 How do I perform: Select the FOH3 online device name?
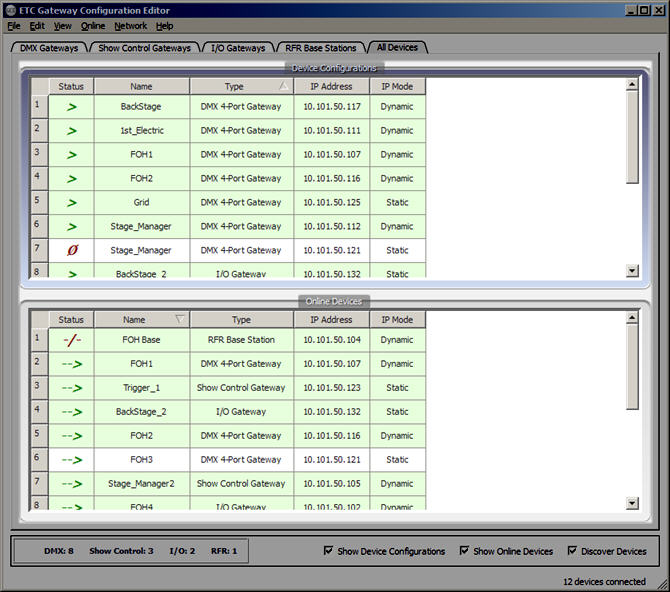(x=141, y=459)
